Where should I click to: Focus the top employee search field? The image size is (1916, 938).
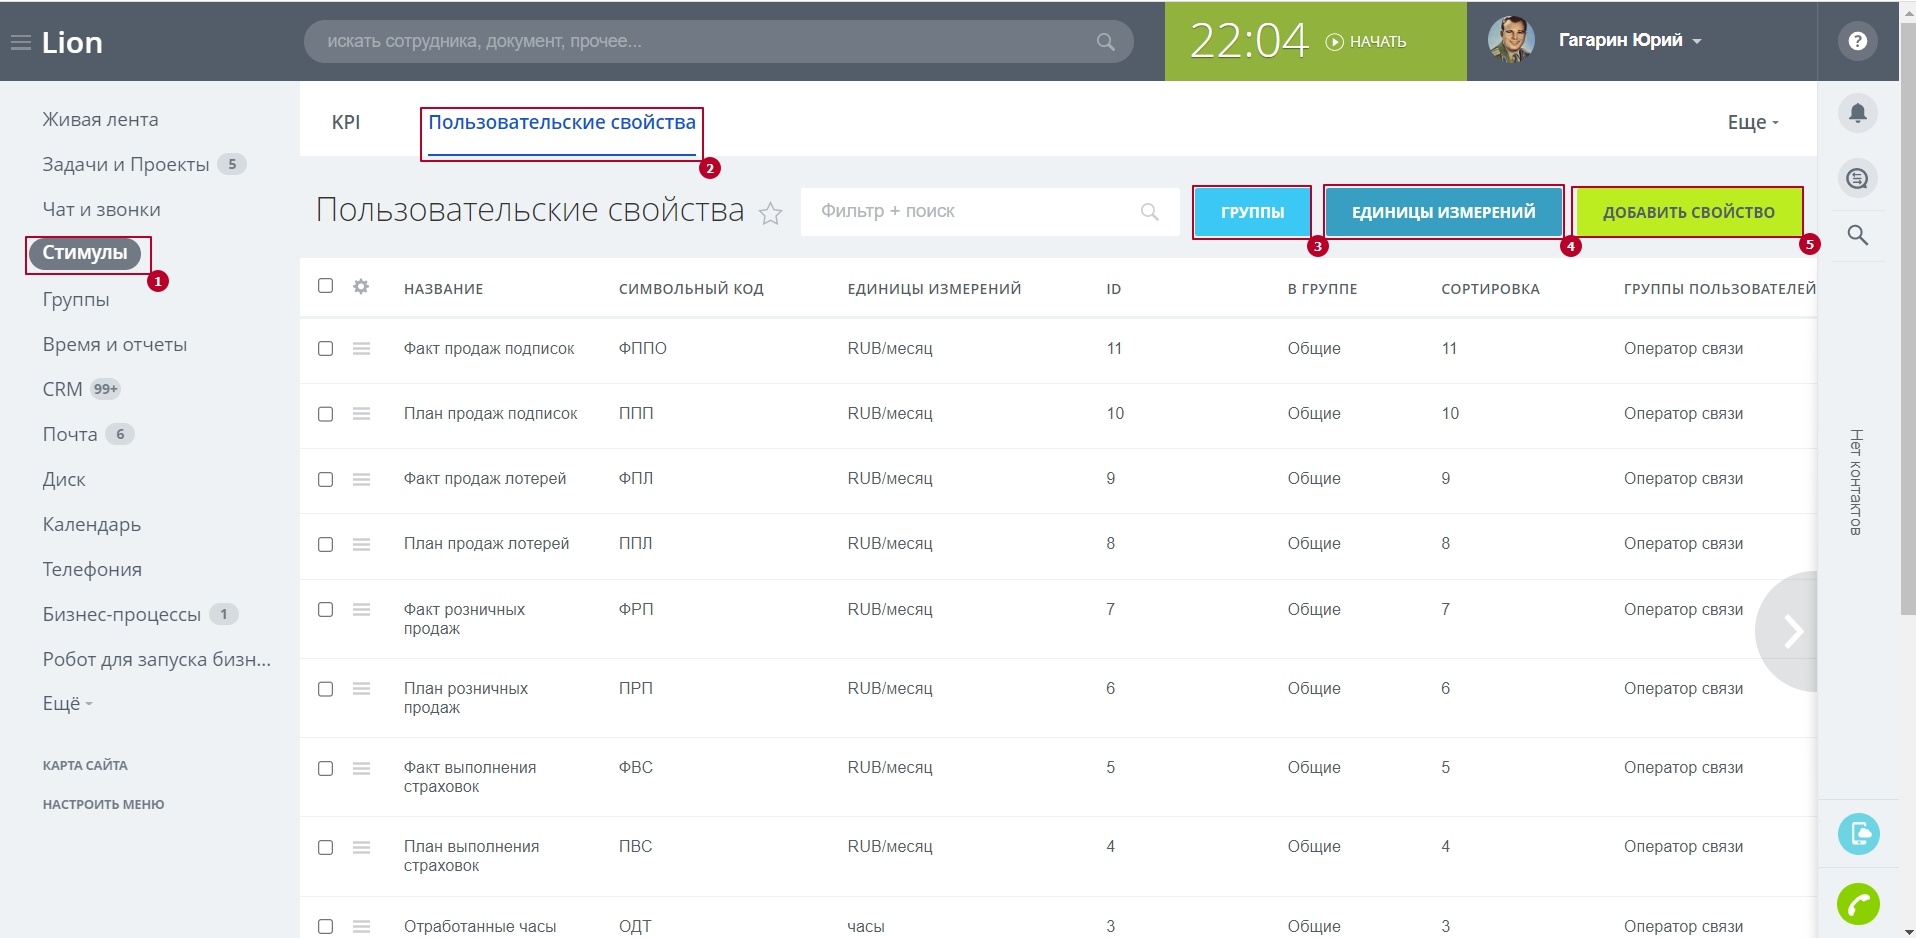tap(718, 42)
